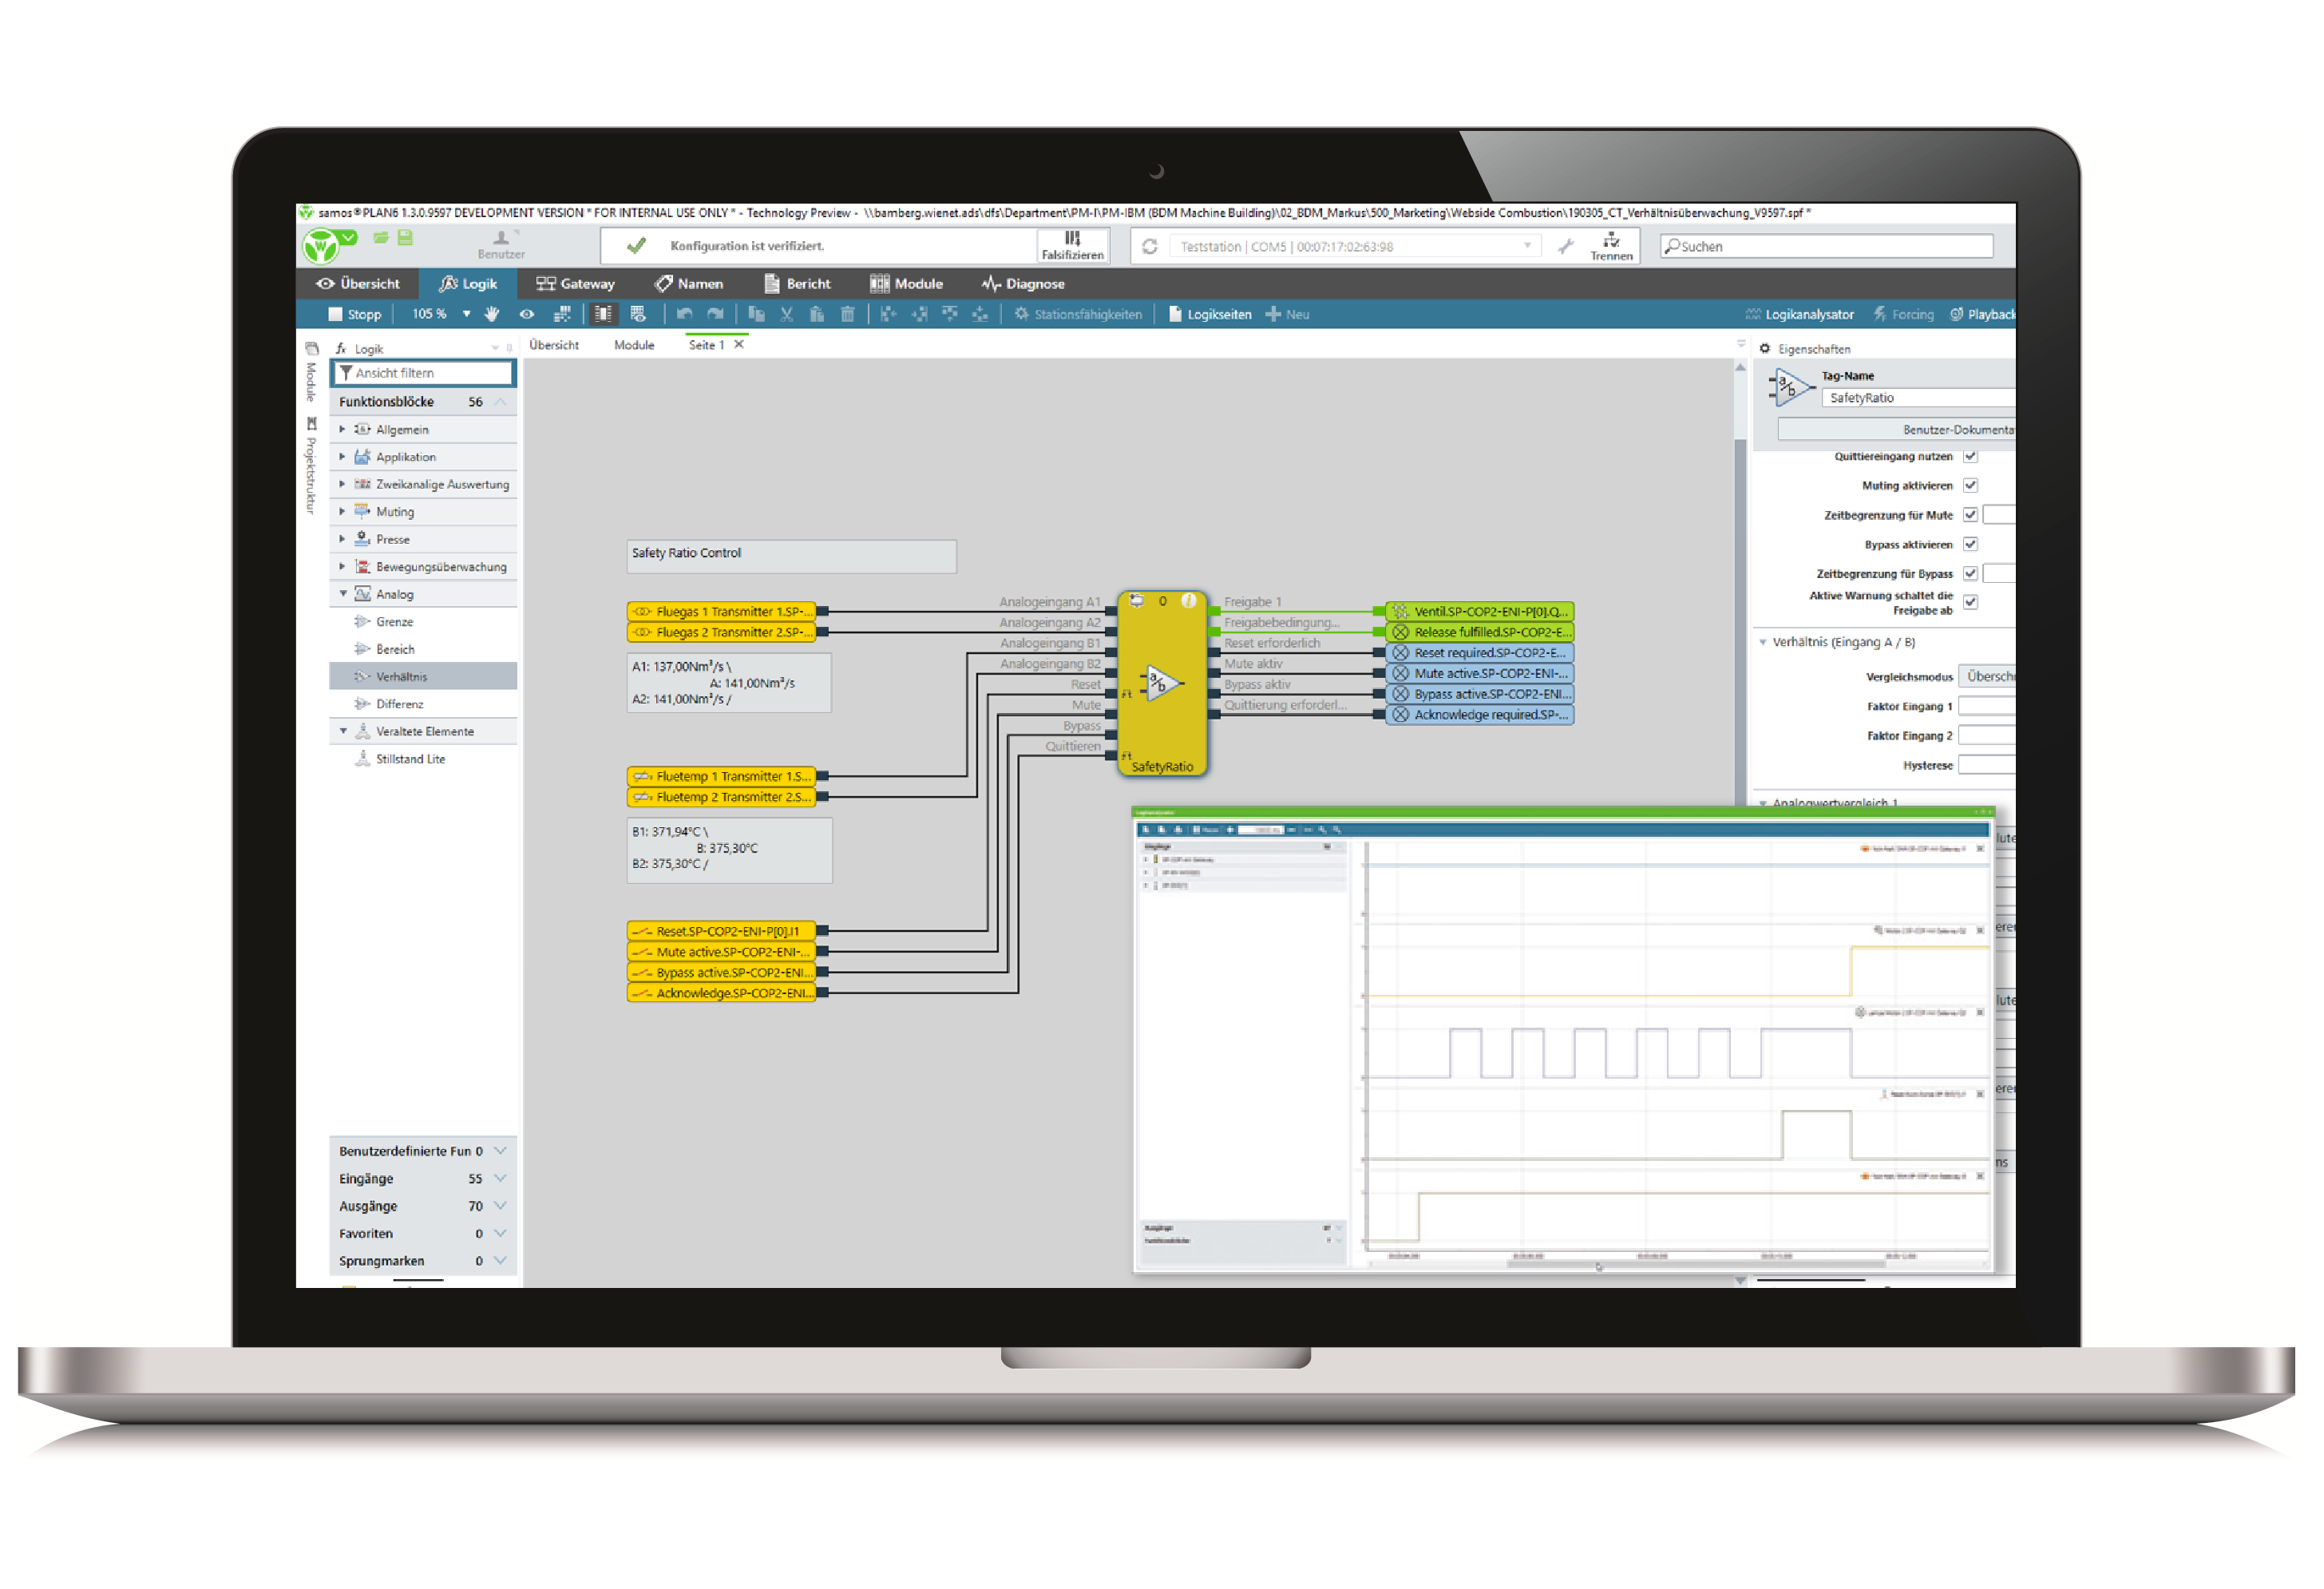This screenshot has width=2324, height=1589.
Task: Click the Falsifizieren button
Action: tap(1072, 246)
